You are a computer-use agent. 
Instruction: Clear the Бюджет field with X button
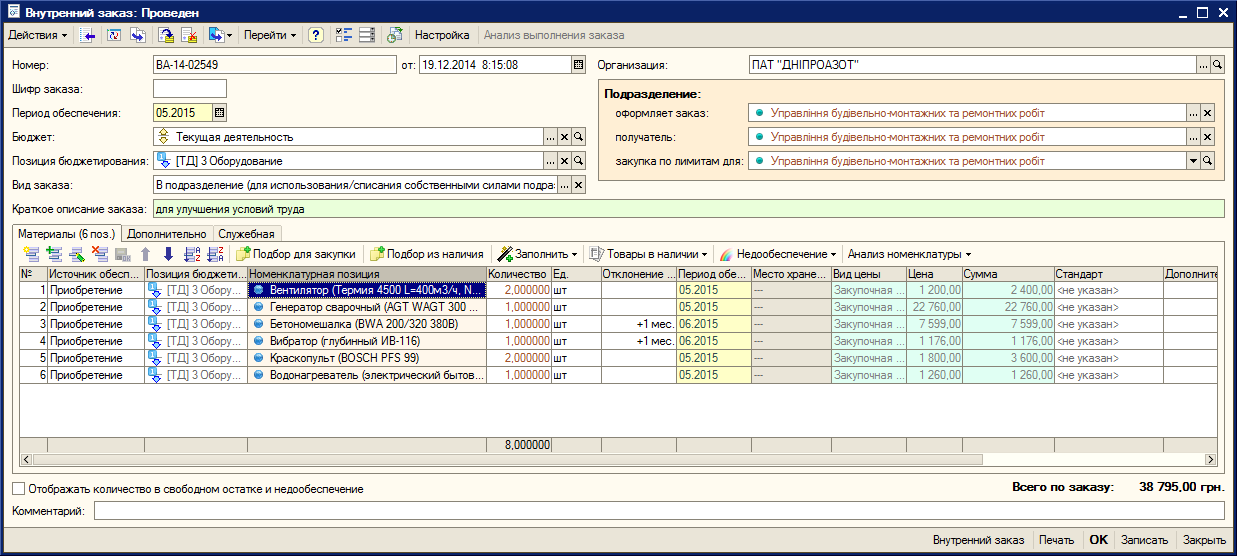(x=564, y=137)
